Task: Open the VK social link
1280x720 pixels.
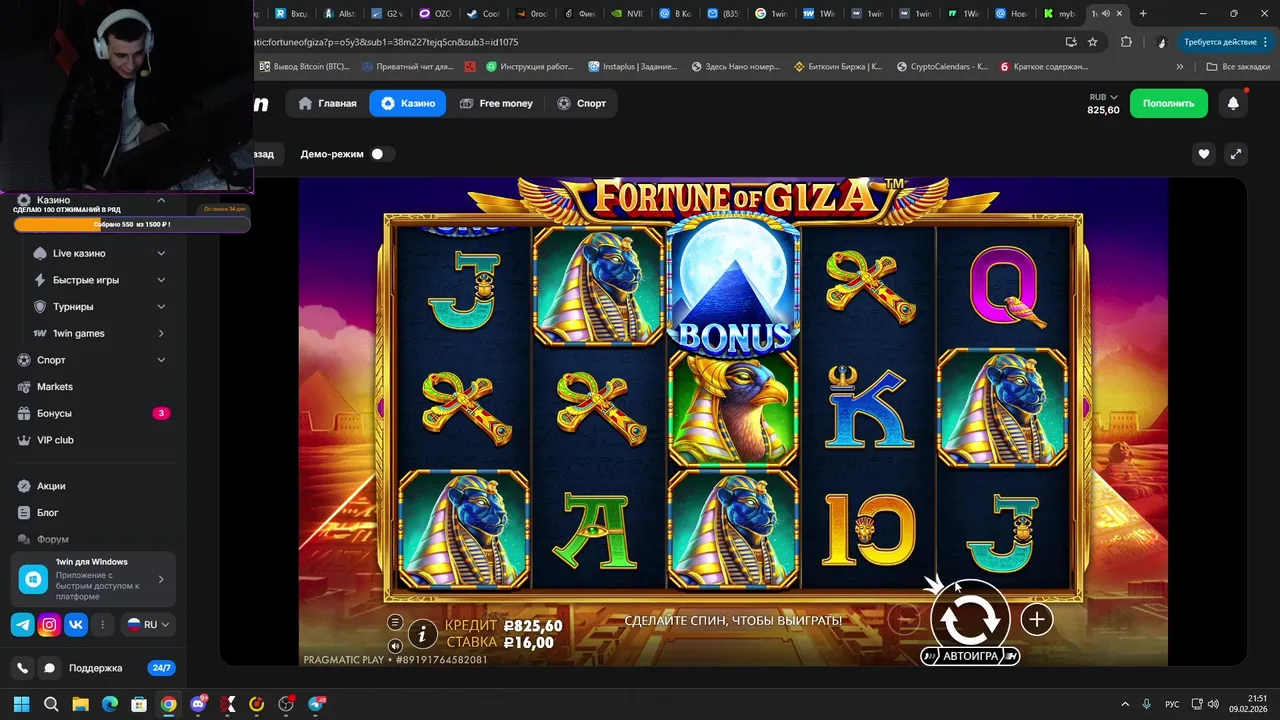Action: click(76, 625)
